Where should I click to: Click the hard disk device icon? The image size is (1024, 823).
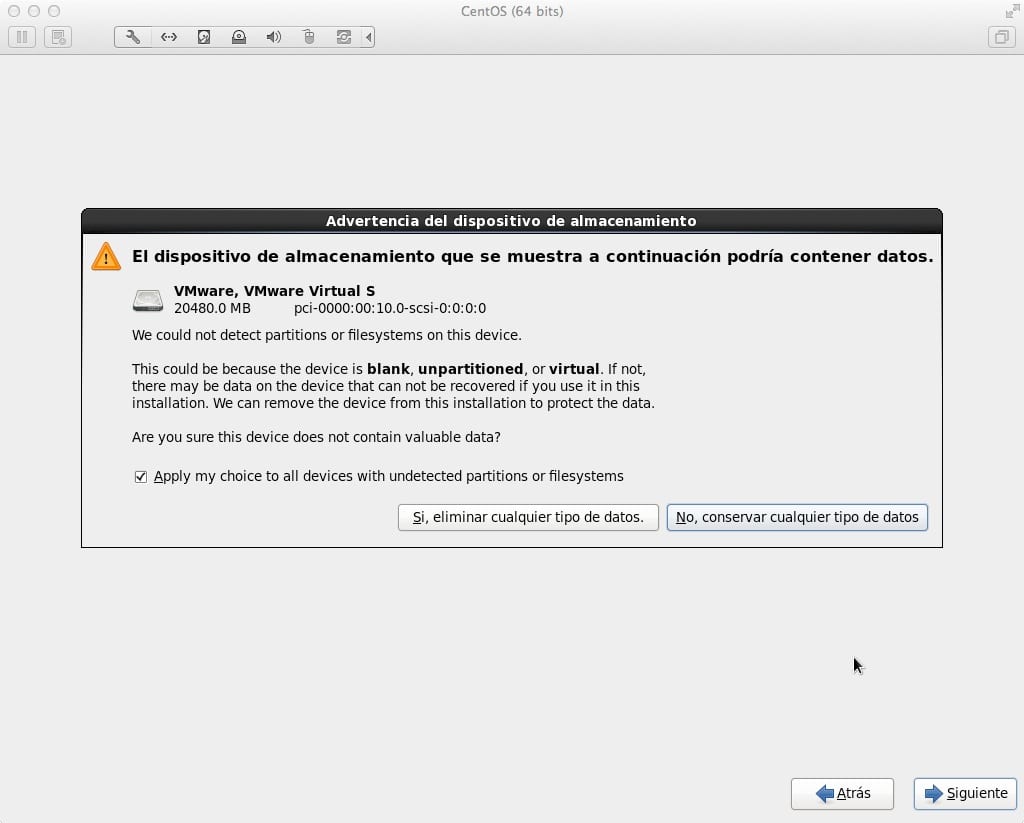pos(204,37)
